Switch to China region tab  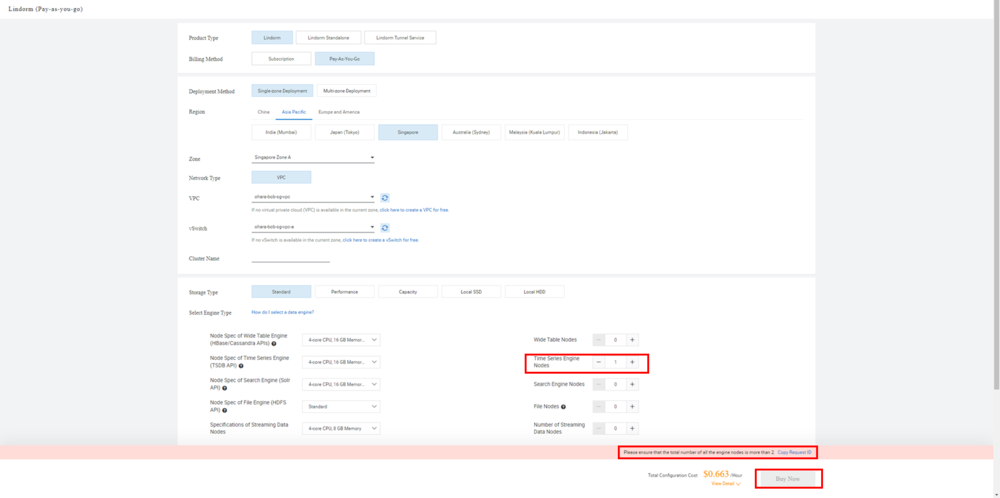click(x=263, y=112)
